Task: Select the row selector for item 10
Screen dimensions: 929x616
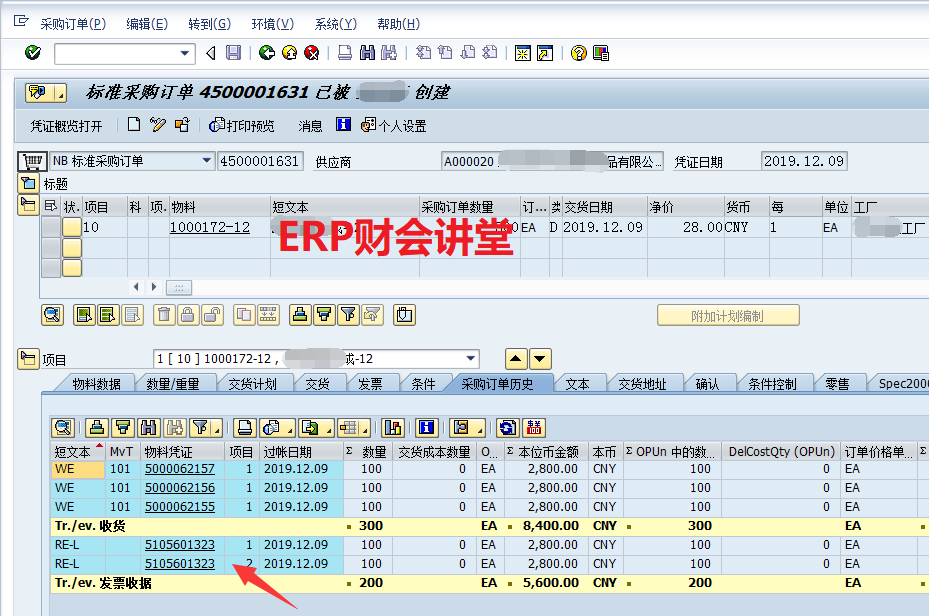Action: pyautogui.click(x=50, y=227)
